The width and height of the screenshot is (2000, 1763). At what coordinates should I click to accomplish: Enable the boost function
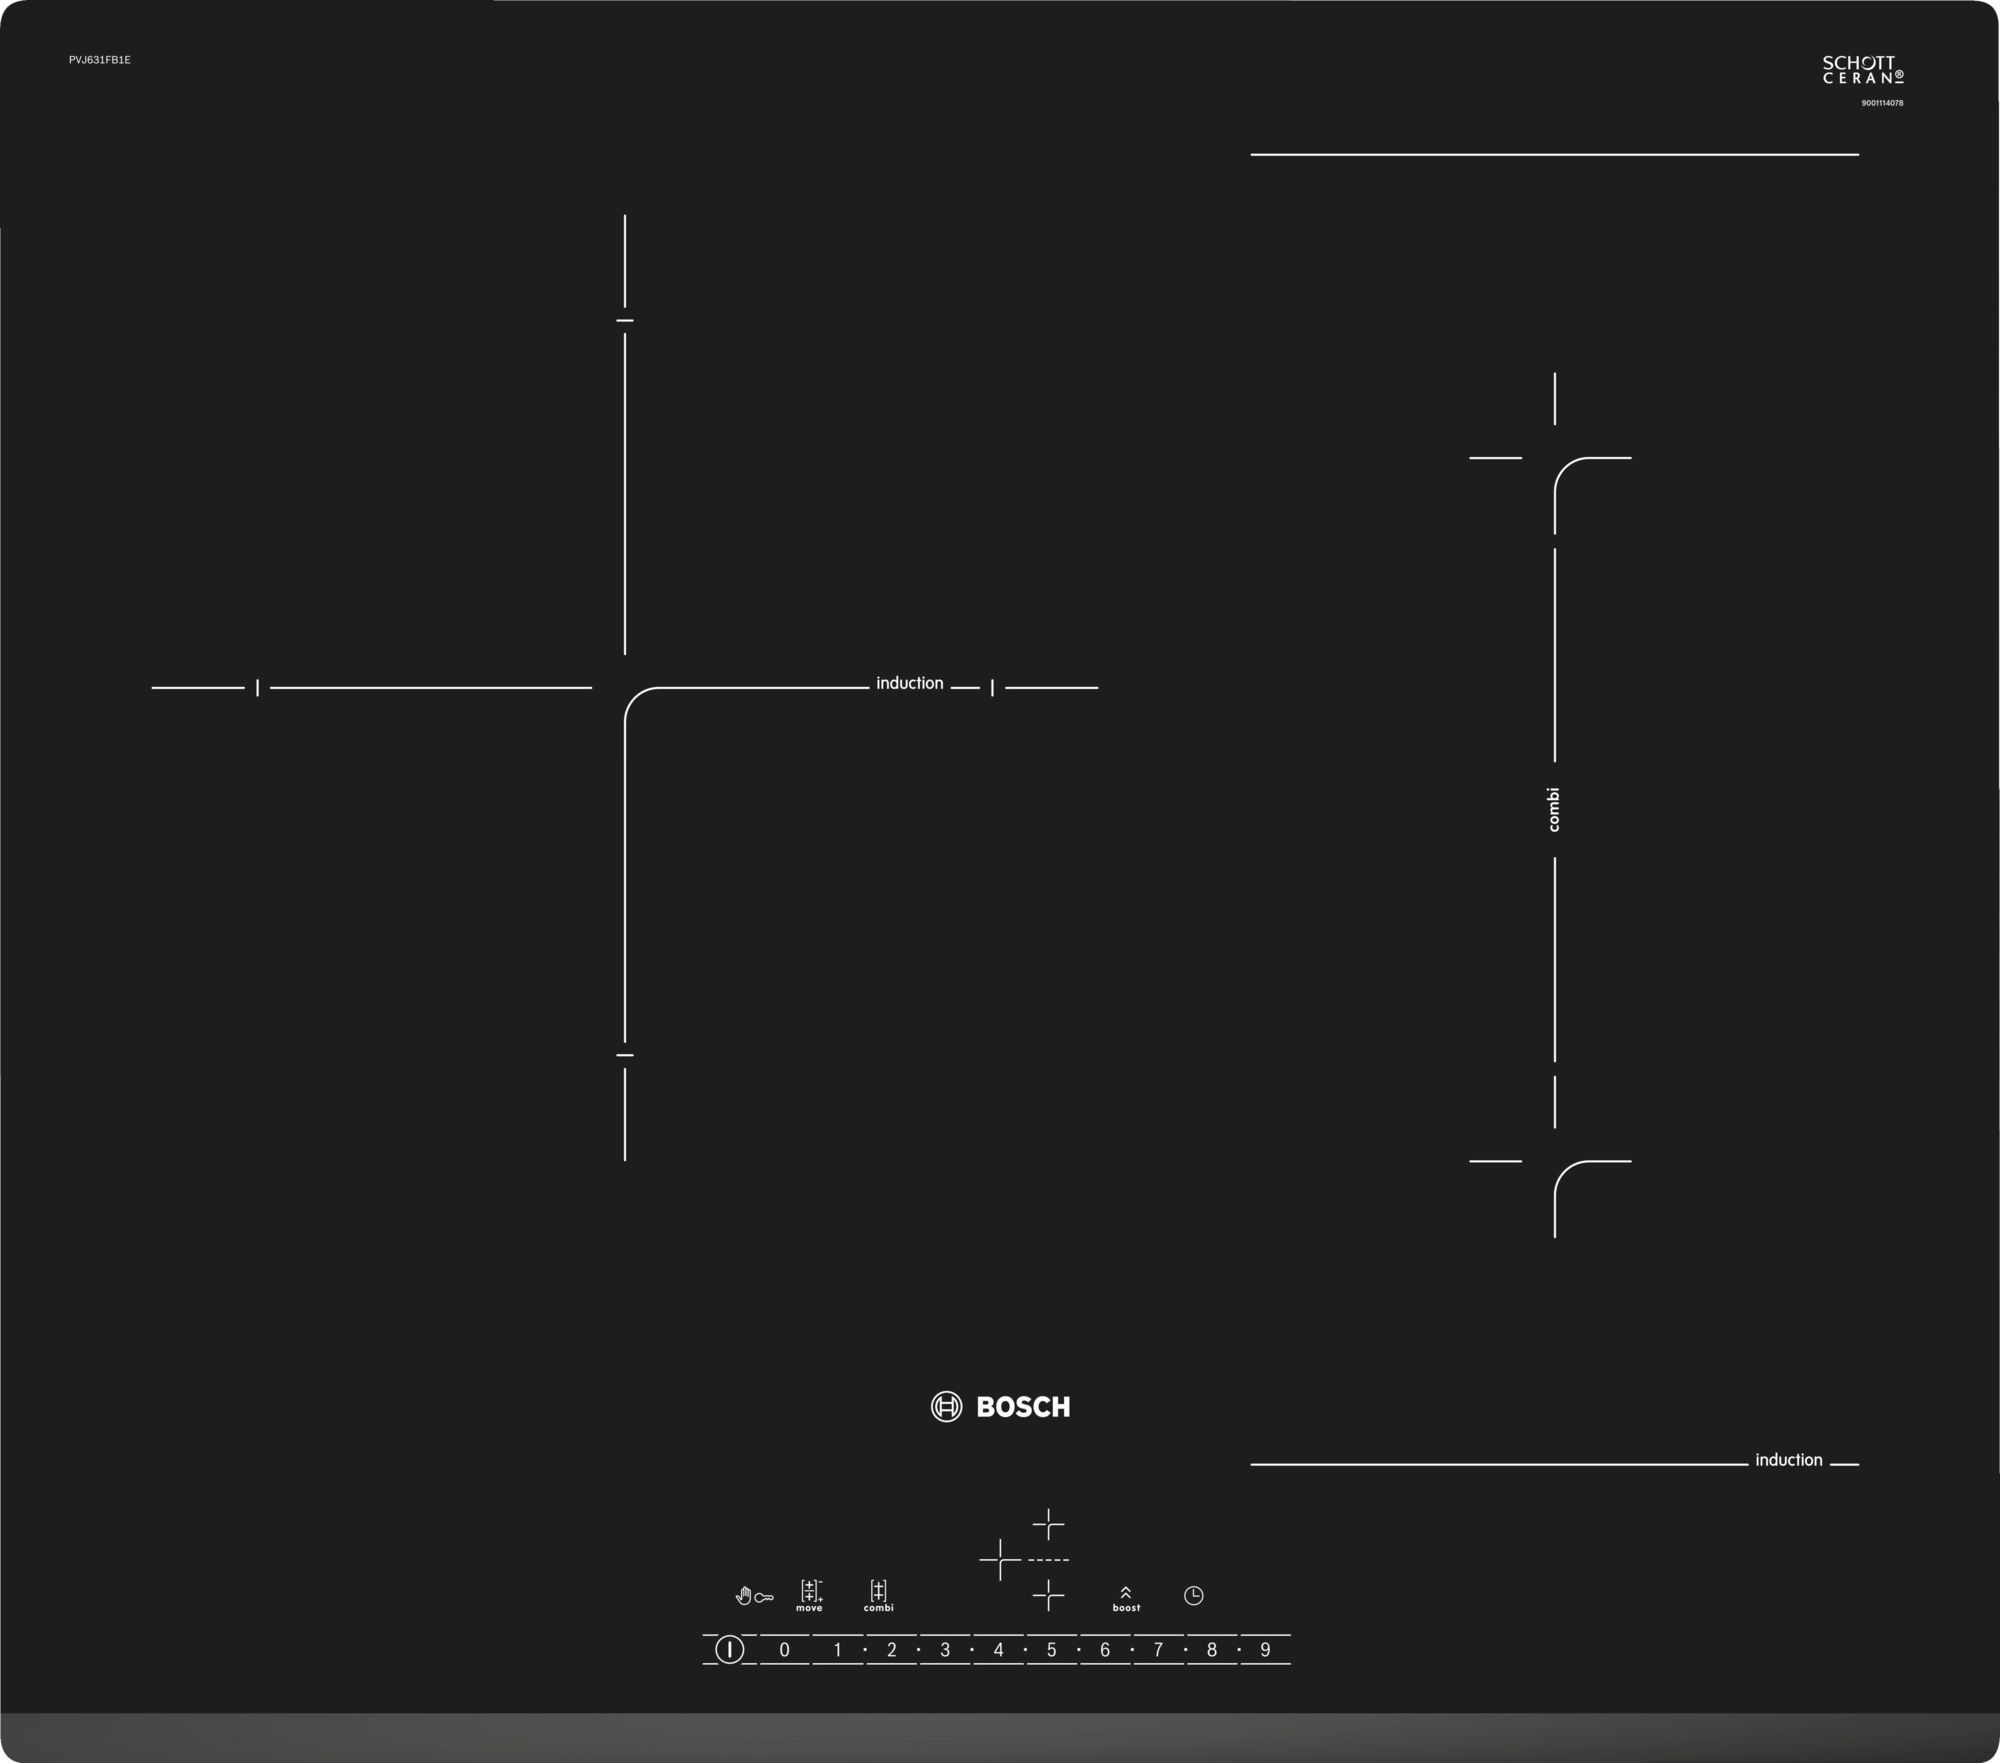(1126, 1597)
